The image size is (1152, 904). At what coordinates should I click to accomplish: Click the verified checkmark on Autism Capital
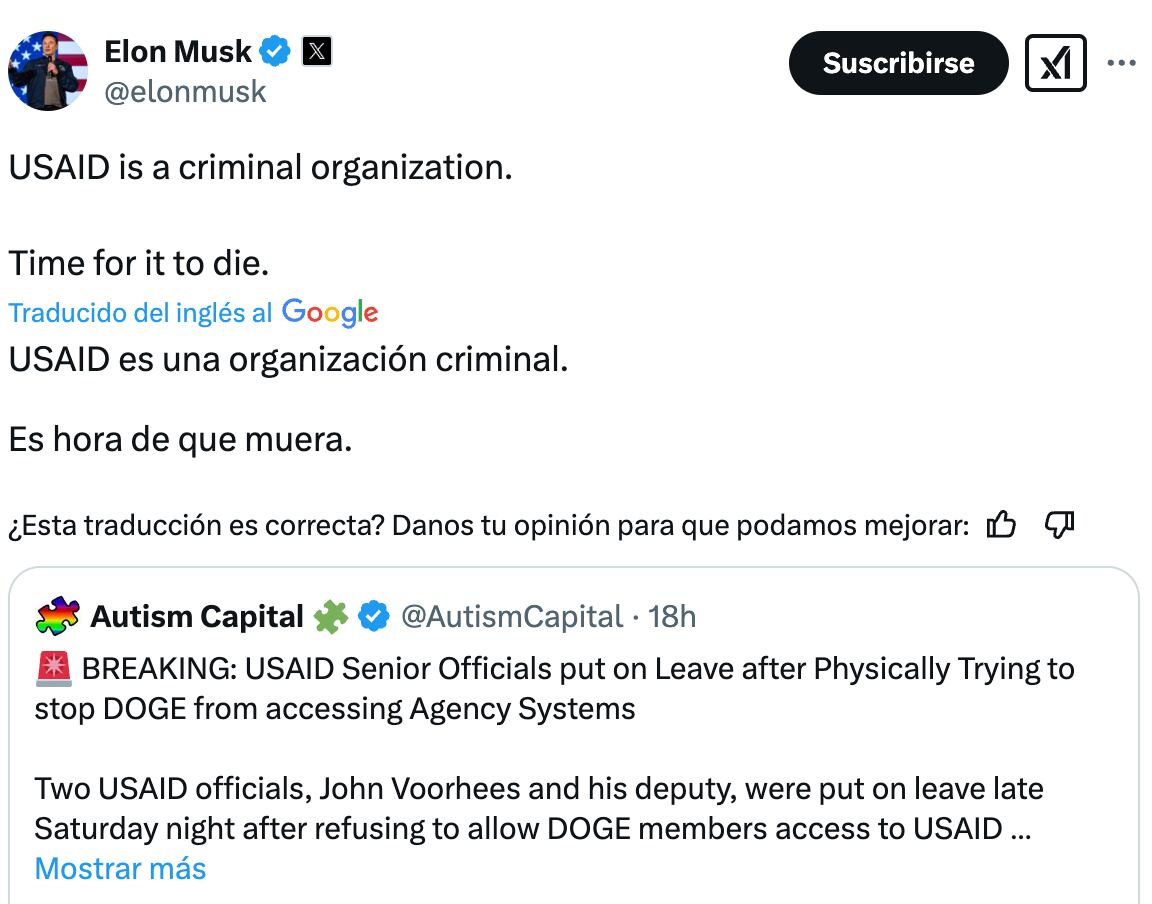(x=372, y=617)
